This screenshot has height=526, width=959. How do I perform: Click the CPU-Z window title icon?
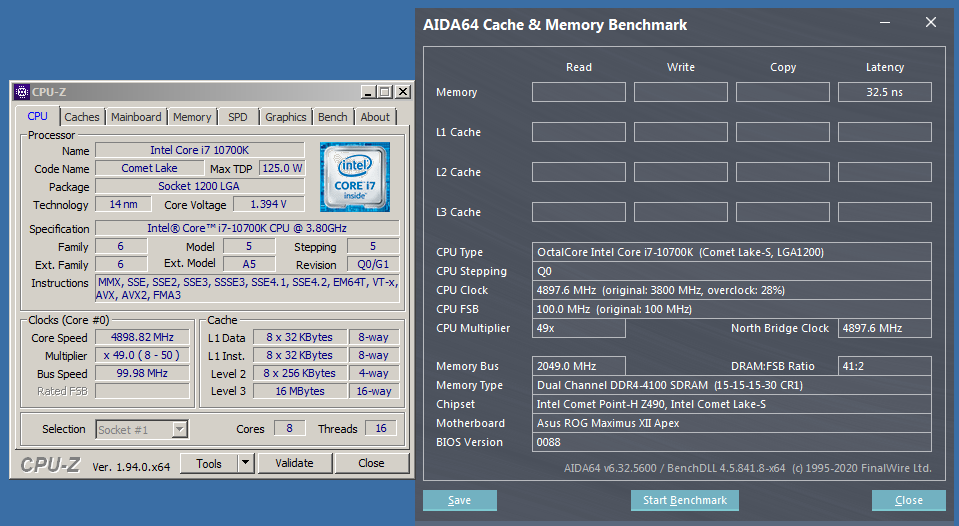pyautogui.click(x=22, y=92)
